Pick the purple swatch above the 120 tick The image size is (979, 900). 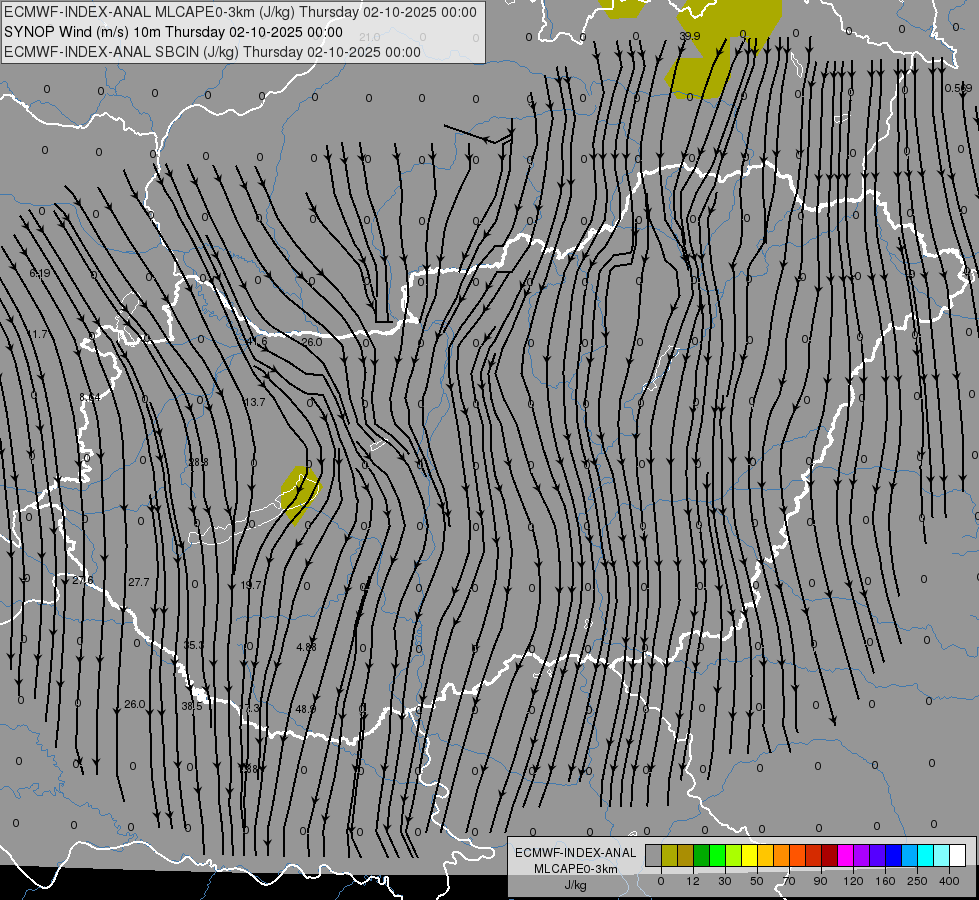(862, 855)
